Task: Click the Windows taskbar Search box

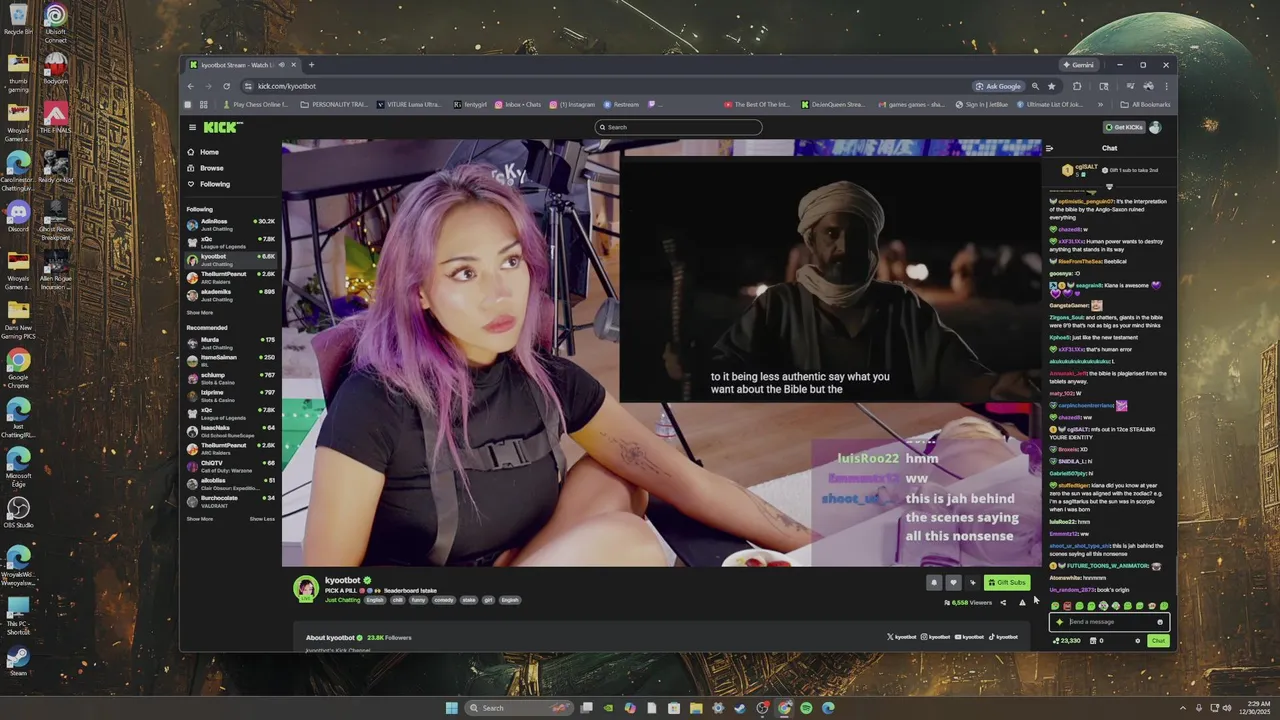Action: pyautogui.click(x=520, y=708)
